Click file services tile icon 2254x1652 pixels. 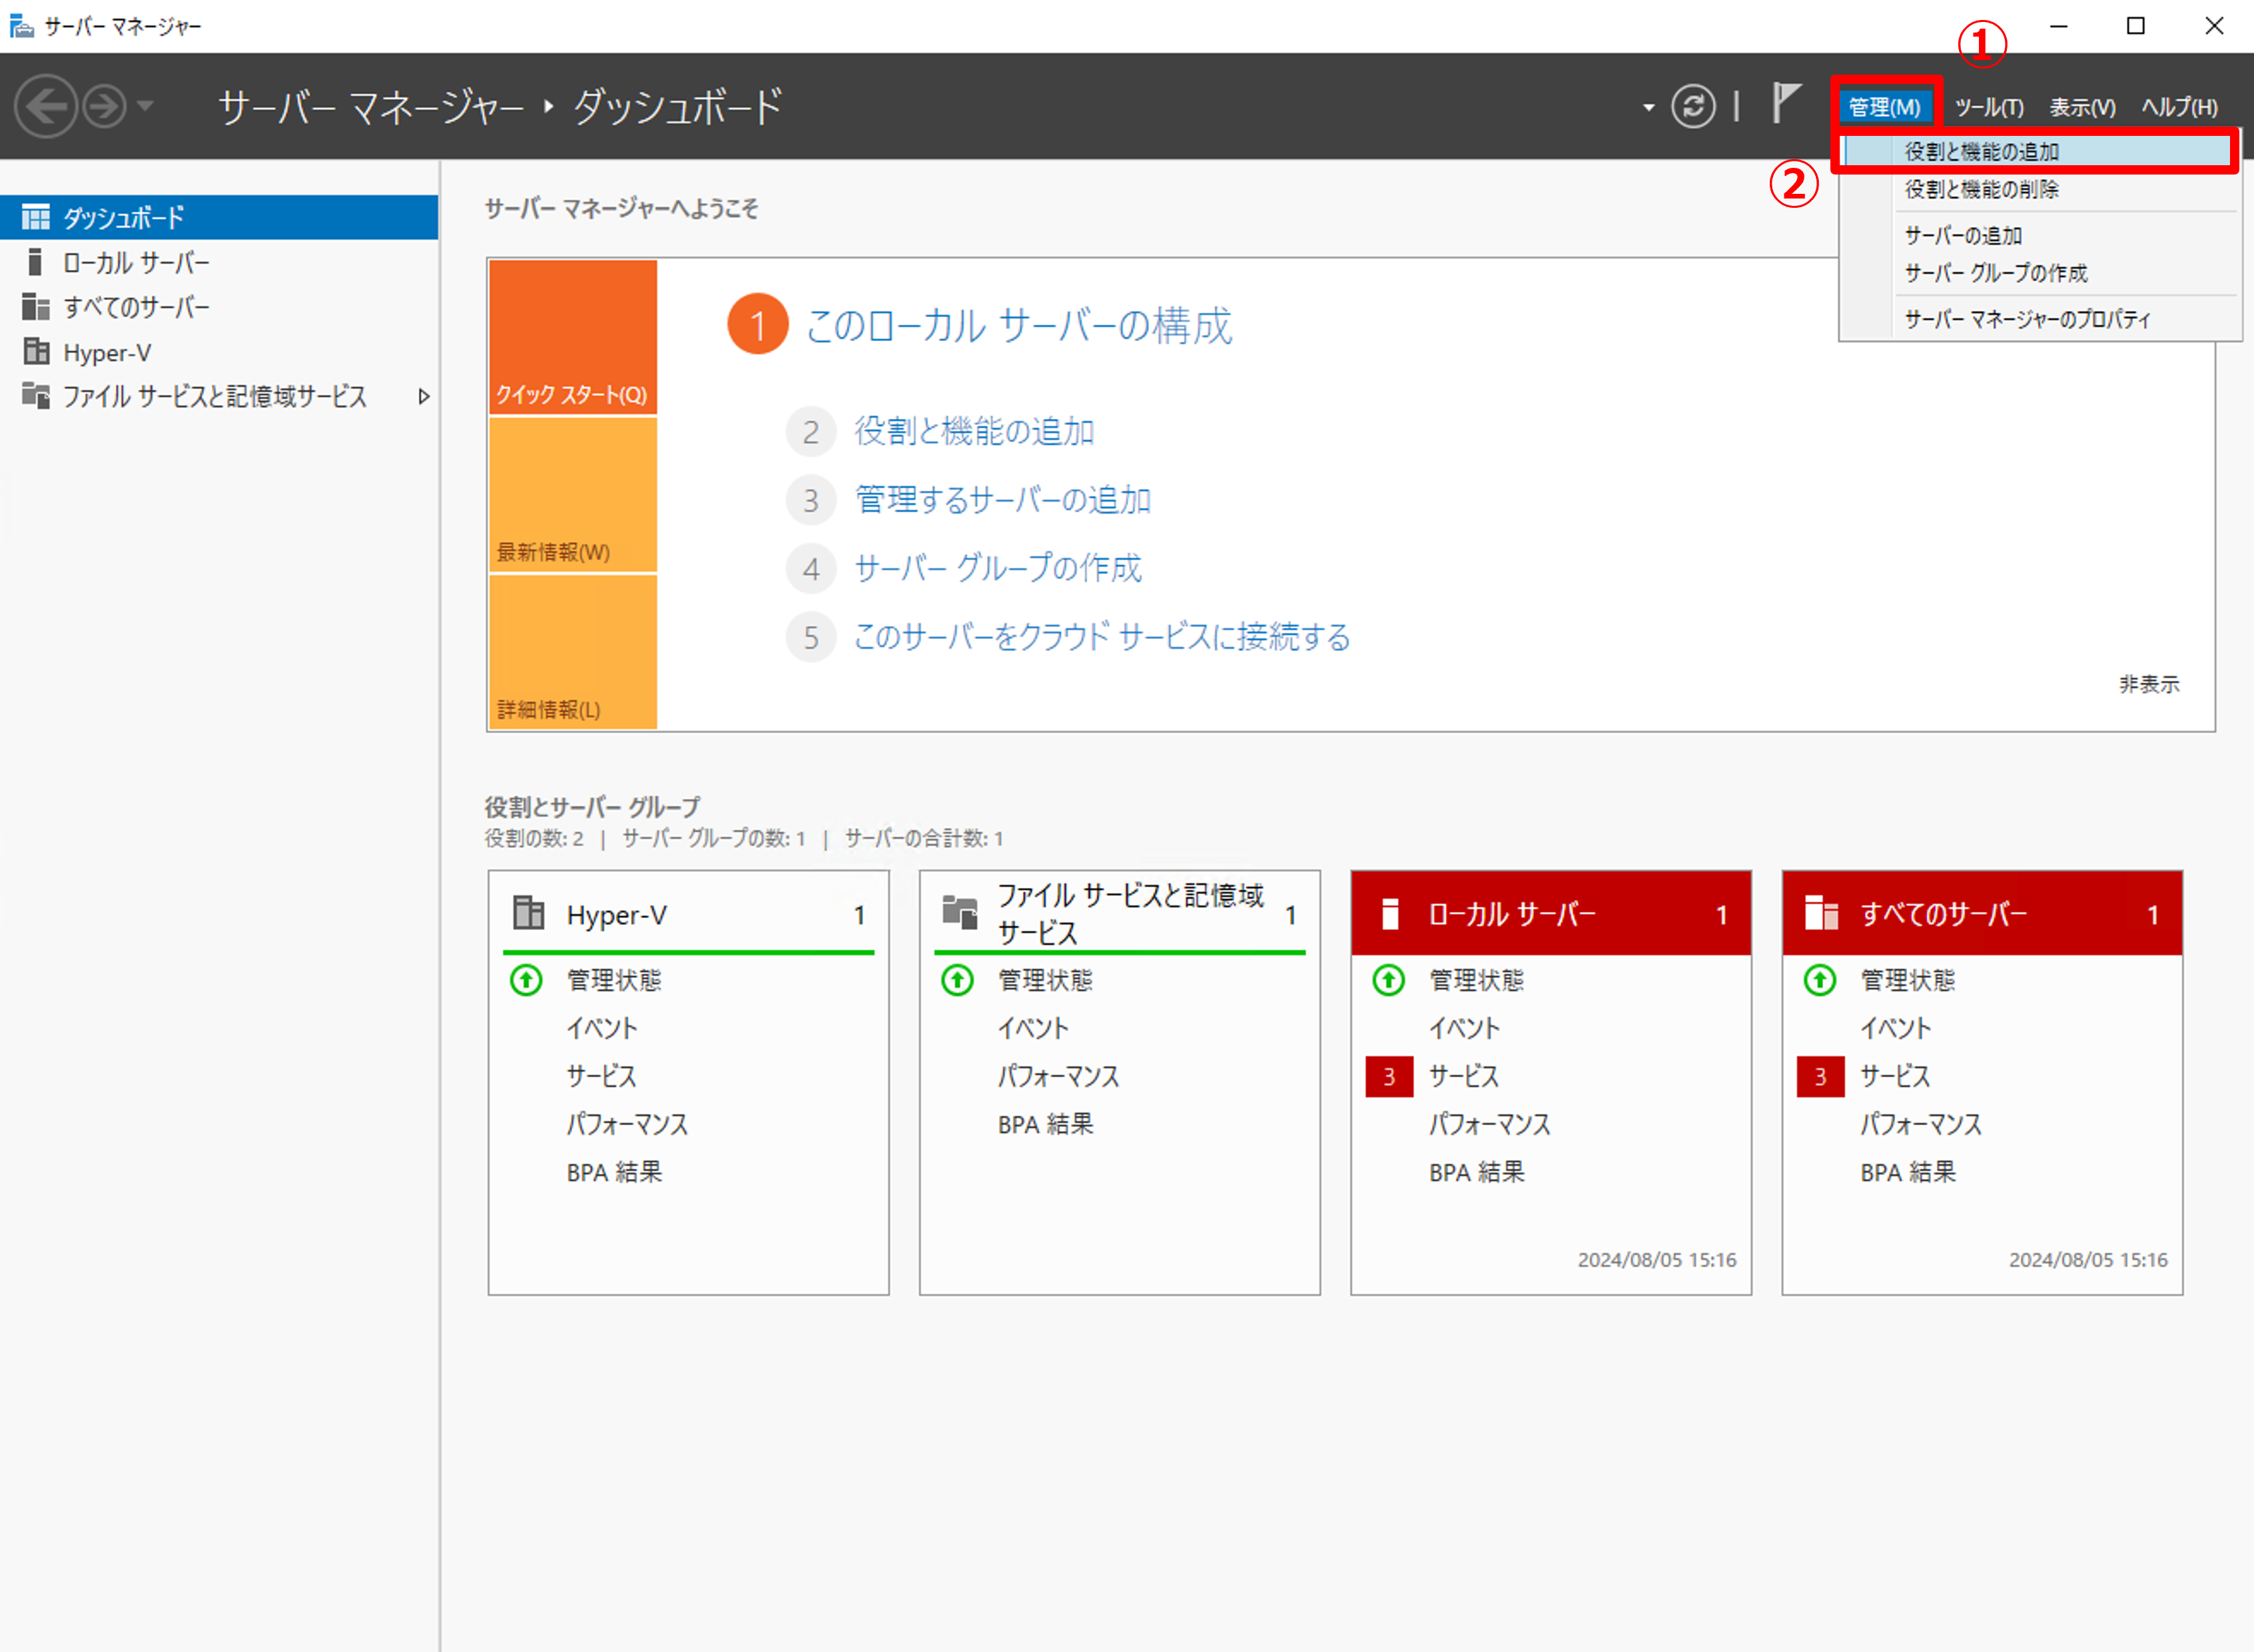pos(960,912)
